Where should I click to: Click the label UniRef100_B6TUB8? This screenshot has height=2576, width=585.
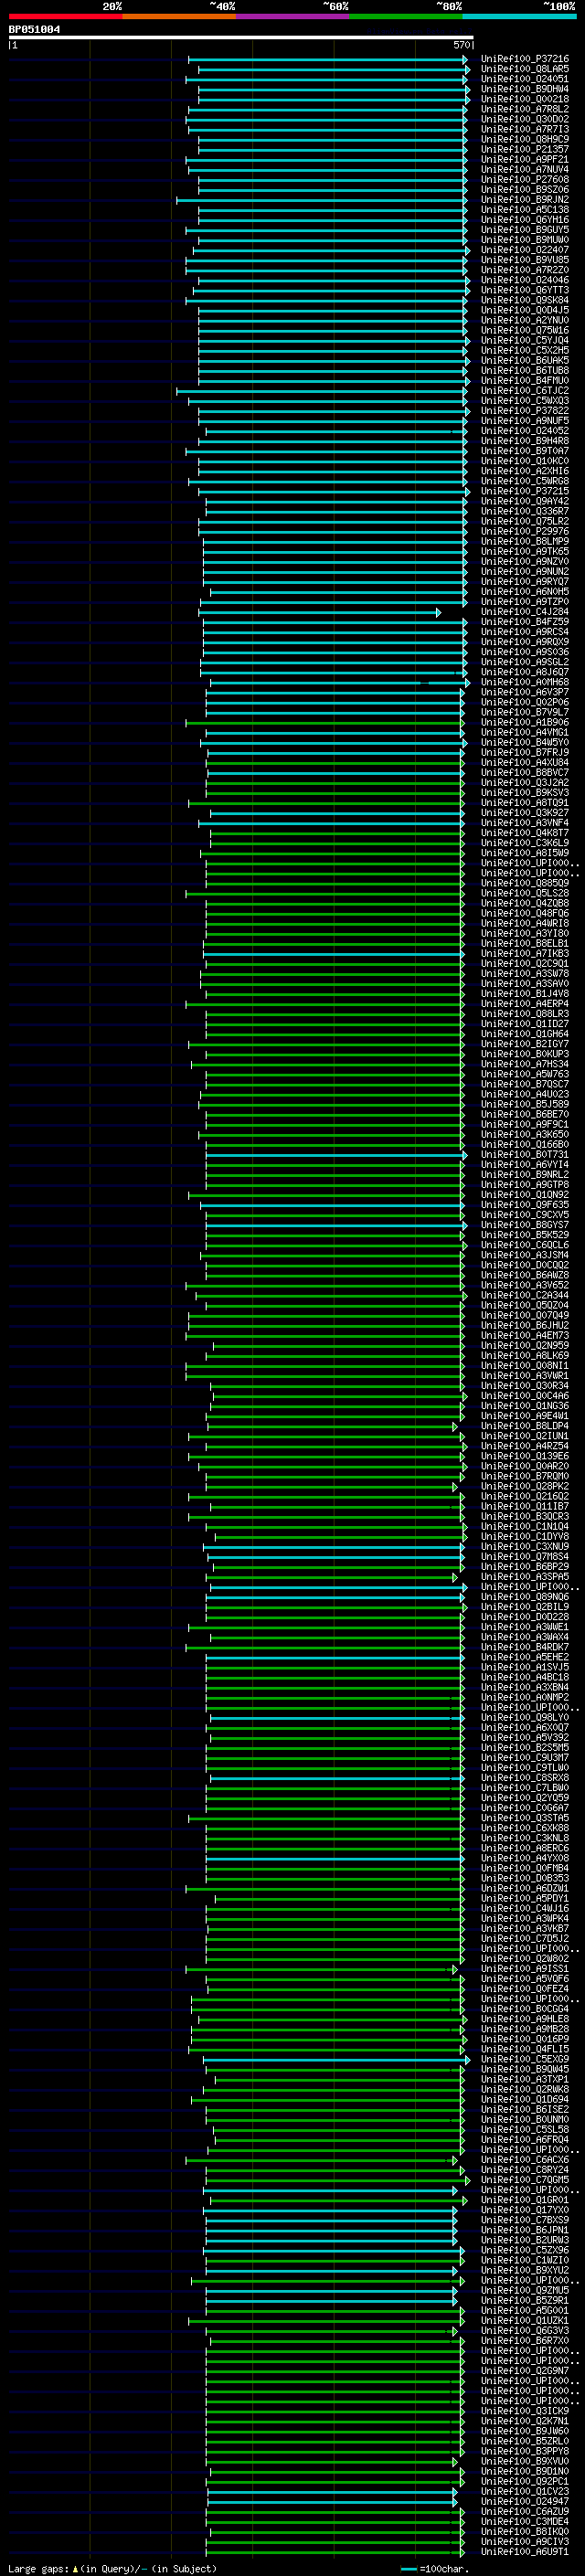525,370
